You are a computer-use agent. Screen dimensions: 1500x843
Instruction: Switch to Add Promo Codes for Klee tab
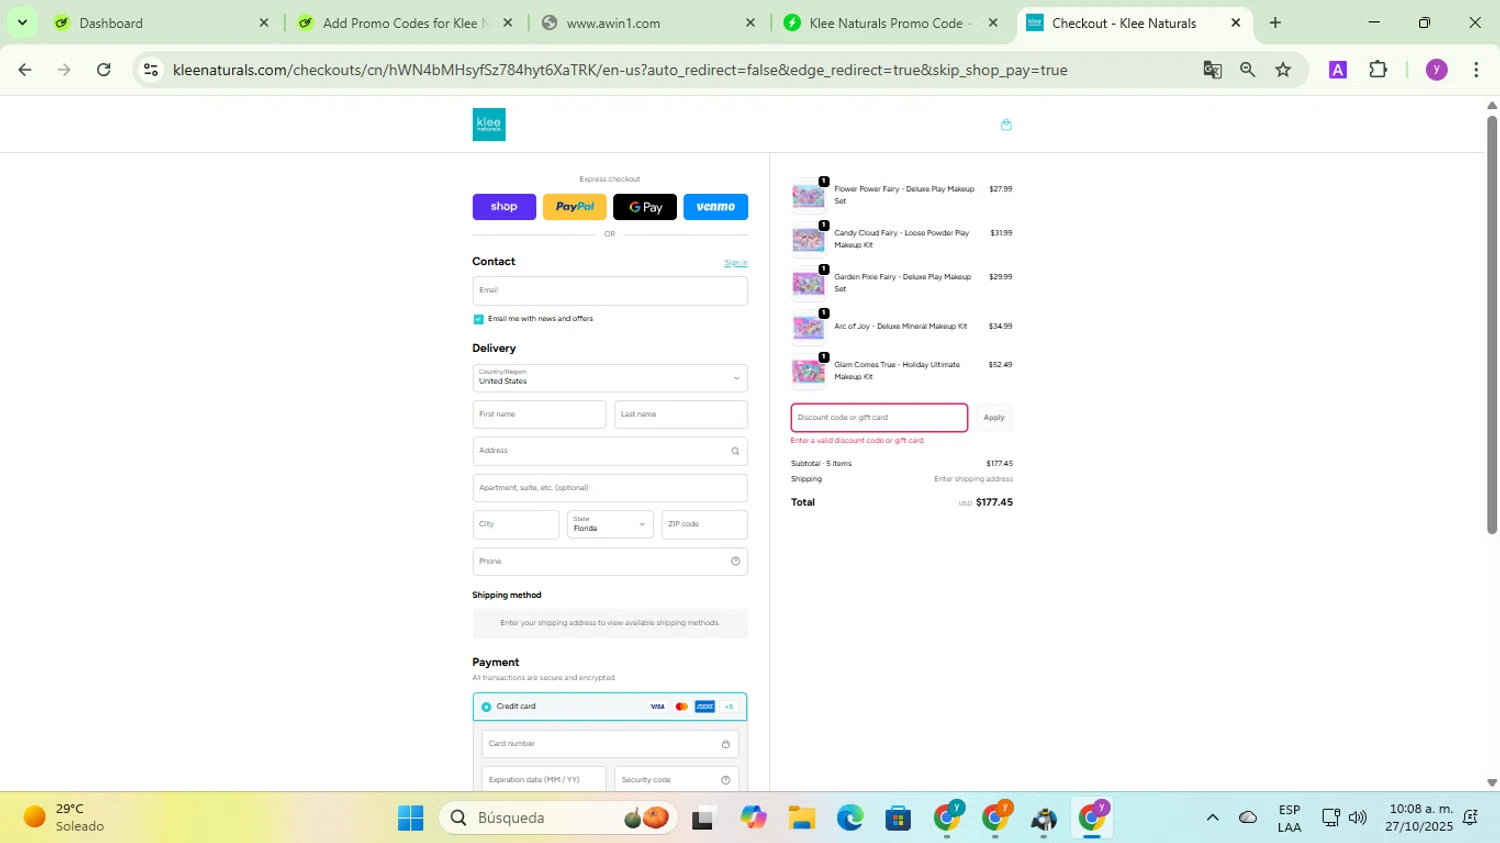click(x=404, y=22)
